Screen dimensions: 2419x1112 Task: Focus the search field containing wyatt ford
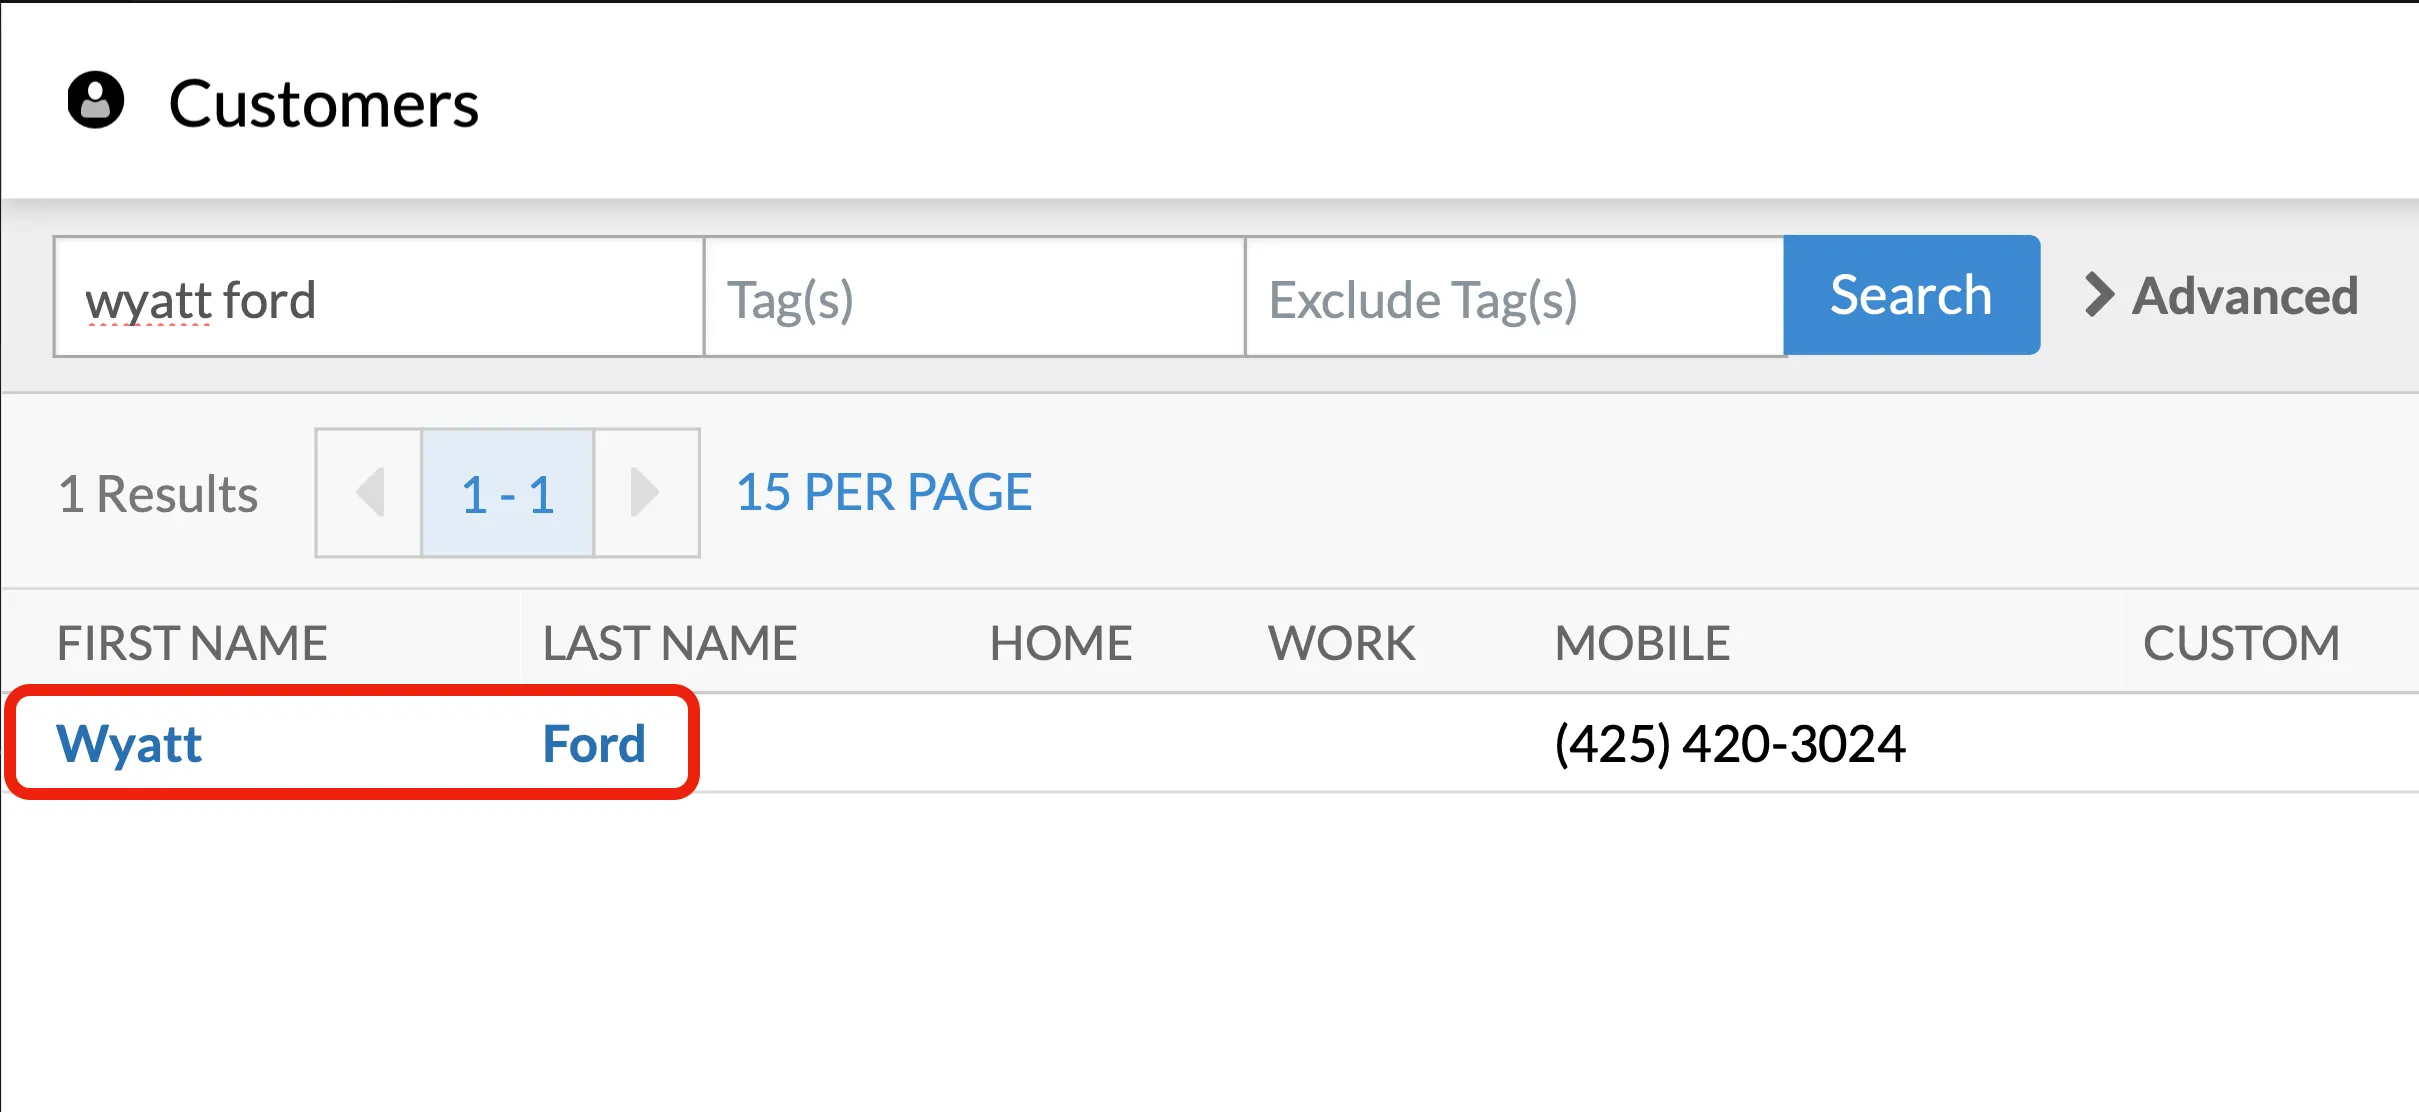[379, 297]
